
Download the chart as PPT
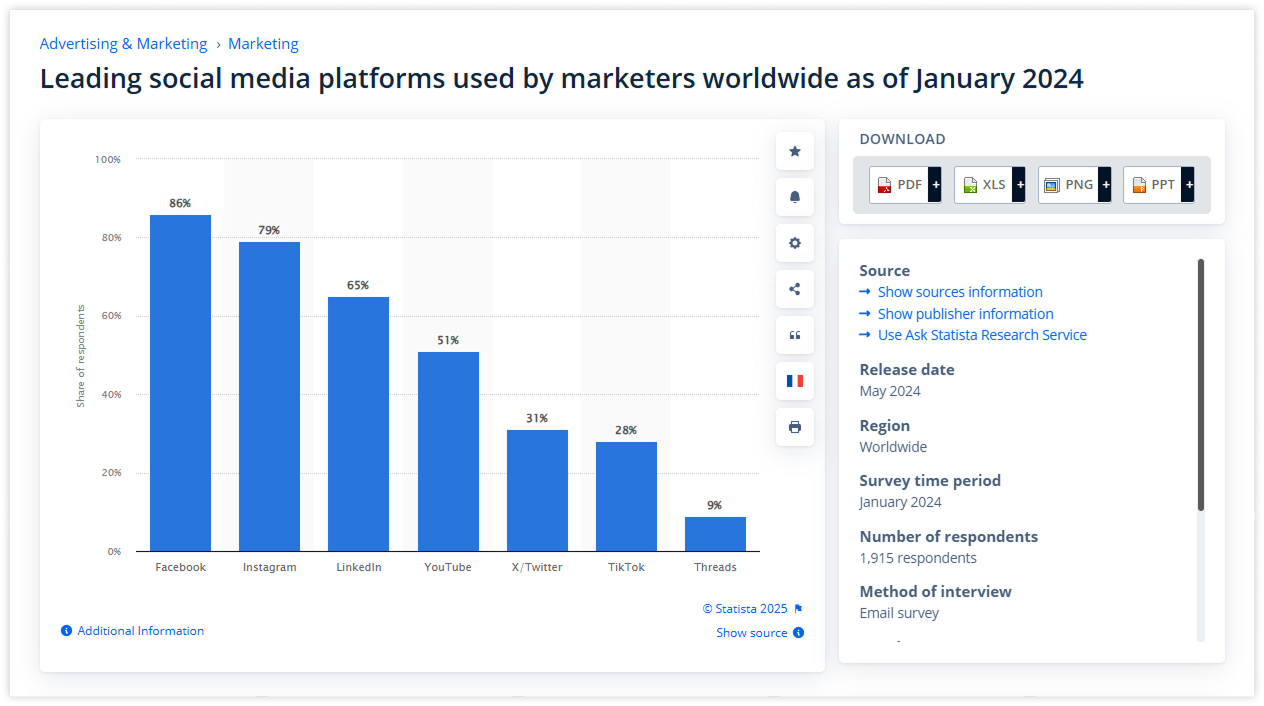pyautogui.click(x=1159, y=185)
